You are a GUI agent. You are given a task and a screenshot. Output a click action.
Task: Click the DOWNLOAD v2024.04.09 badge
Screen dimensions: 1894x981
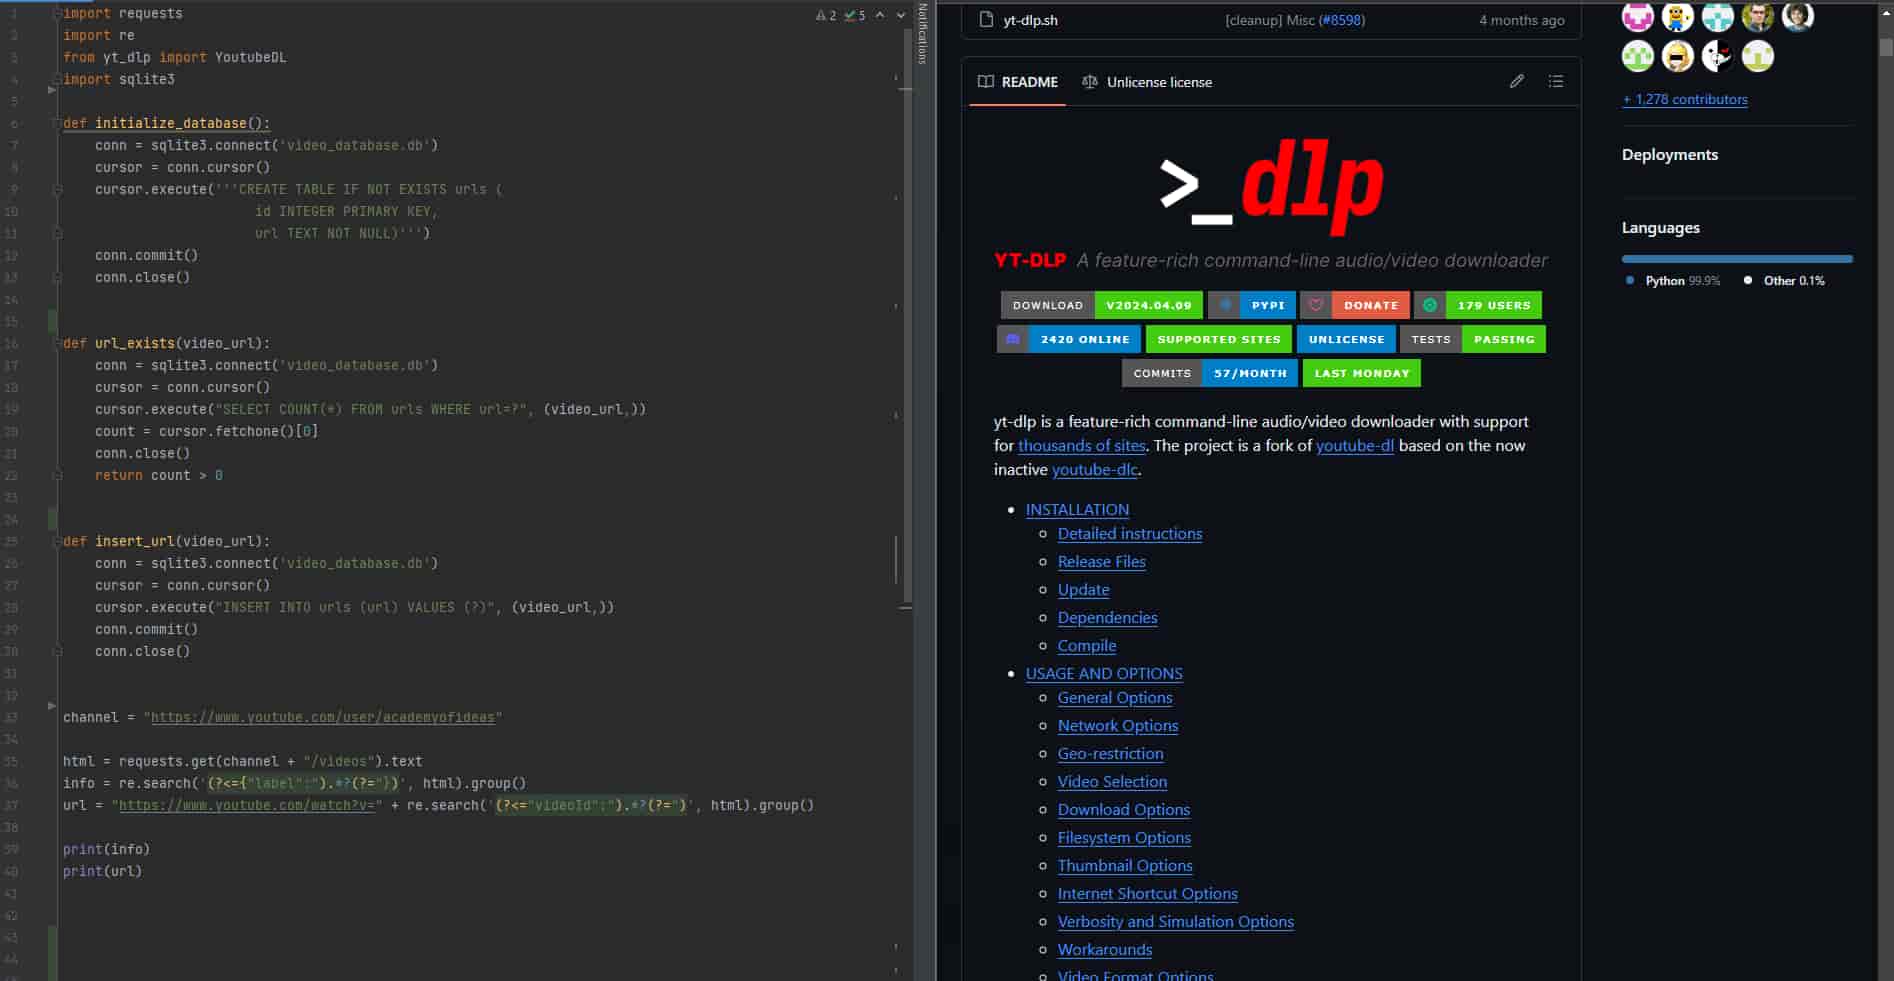1102,305
